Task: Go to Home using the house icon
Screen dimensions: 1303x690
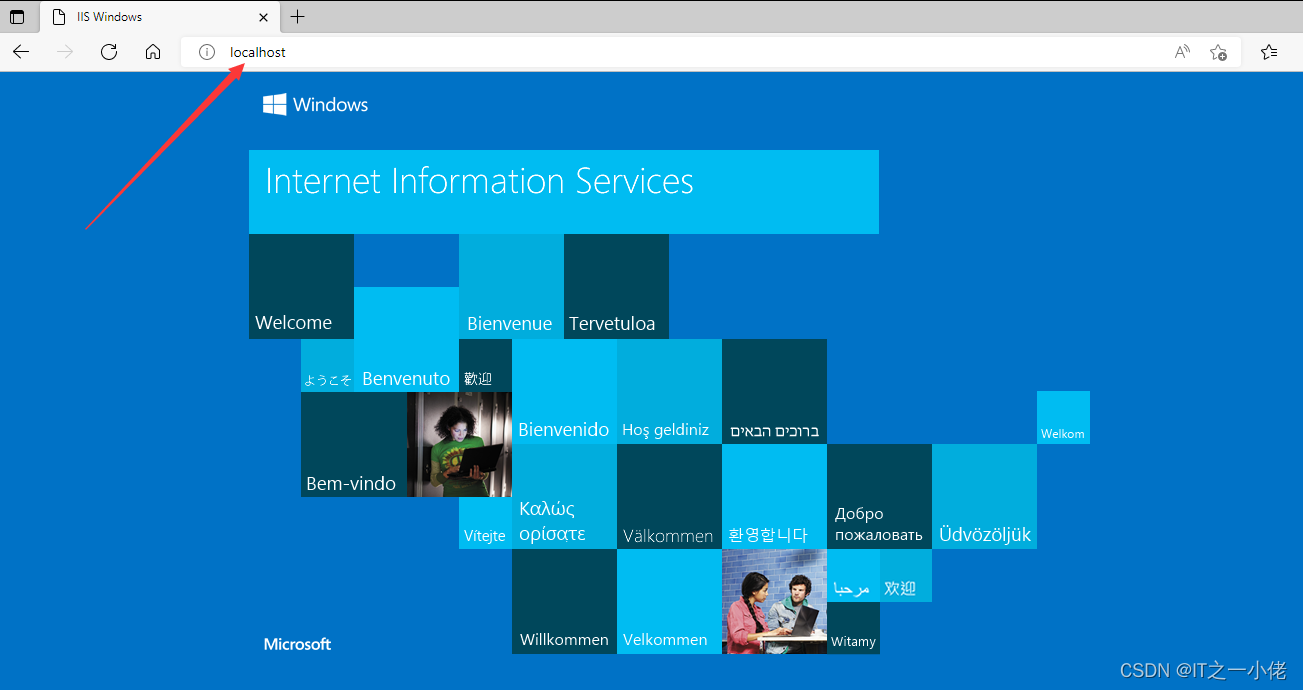Action: pos(153,52)
